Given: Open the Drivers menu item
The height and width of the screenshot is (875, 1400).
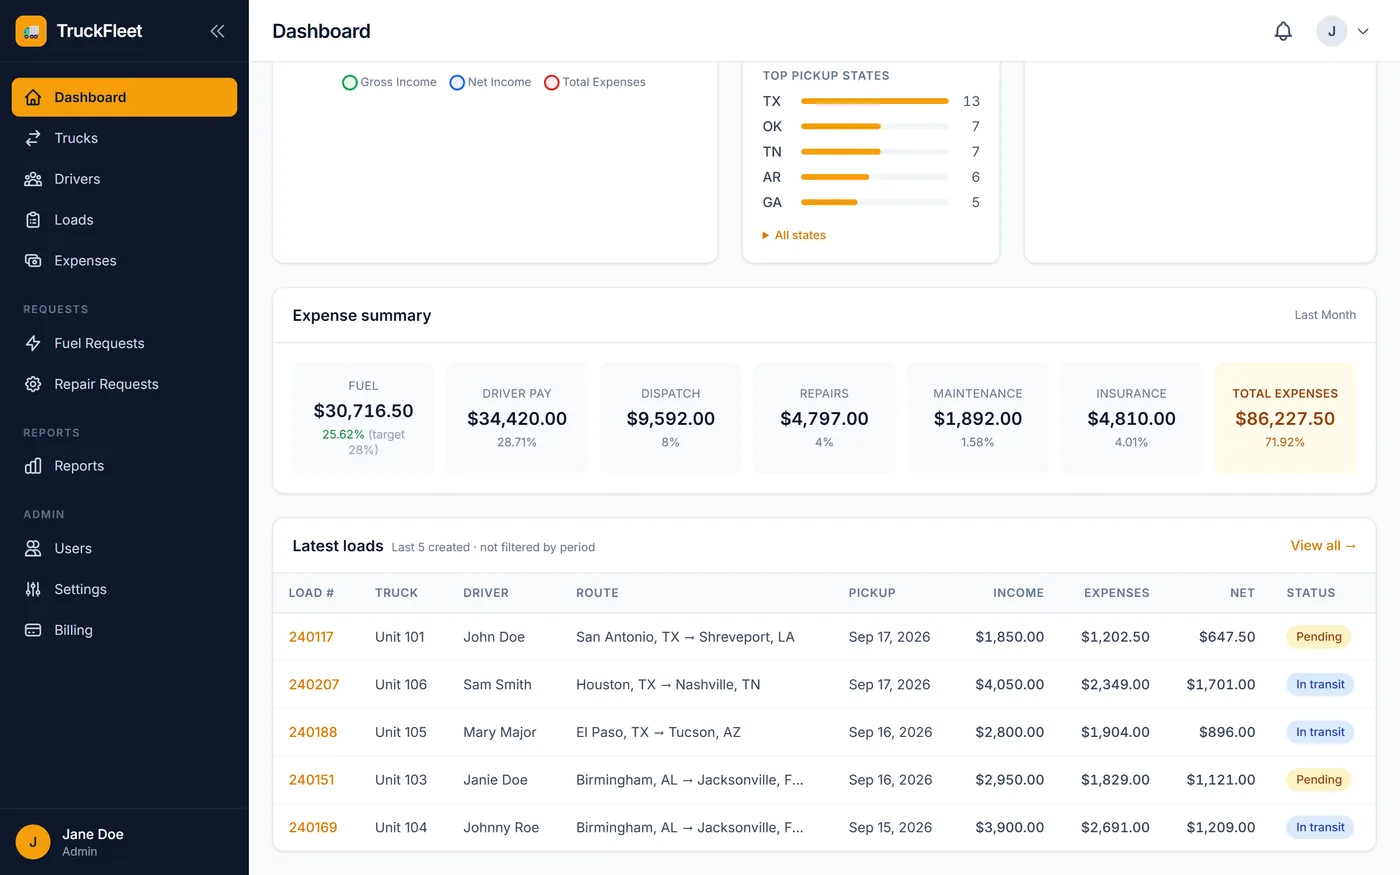Looking at the screenshot, I should 124,179.
